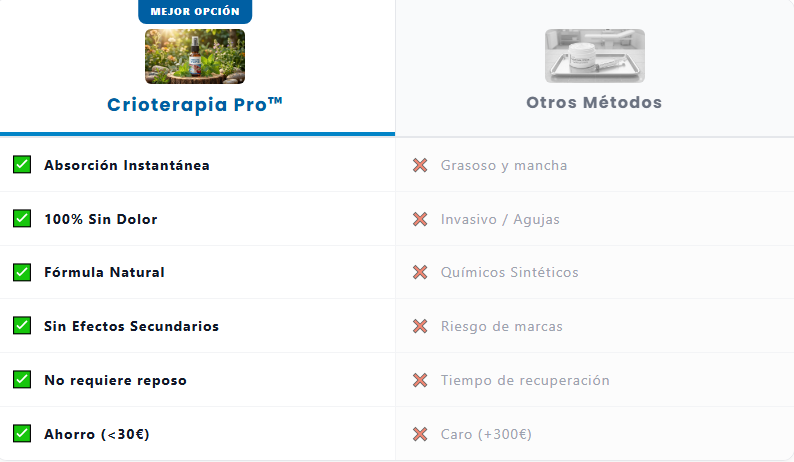Click the red X beside Grasoso y mancha

click(x=420, y=165)
